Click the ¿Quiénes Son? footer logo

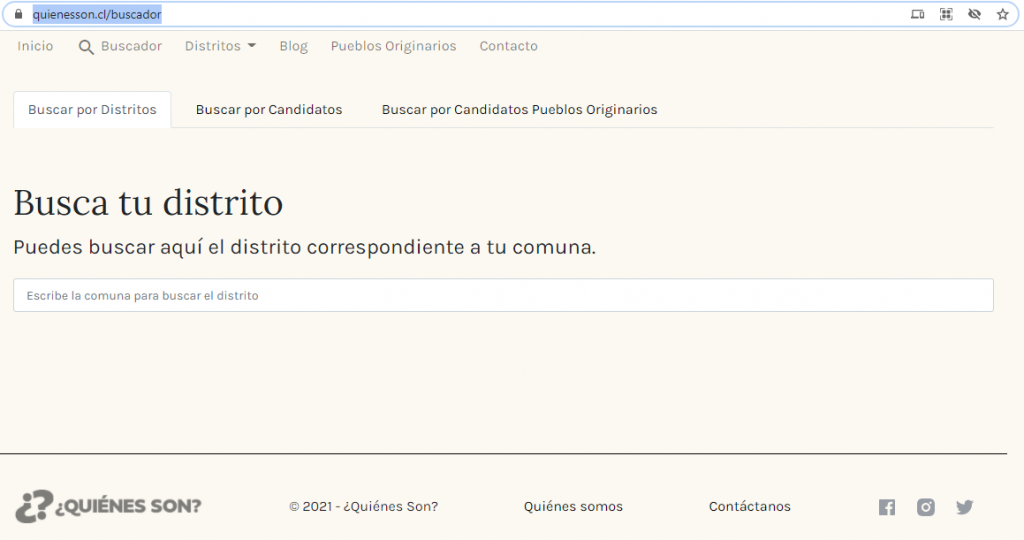(x=108, y=506)
